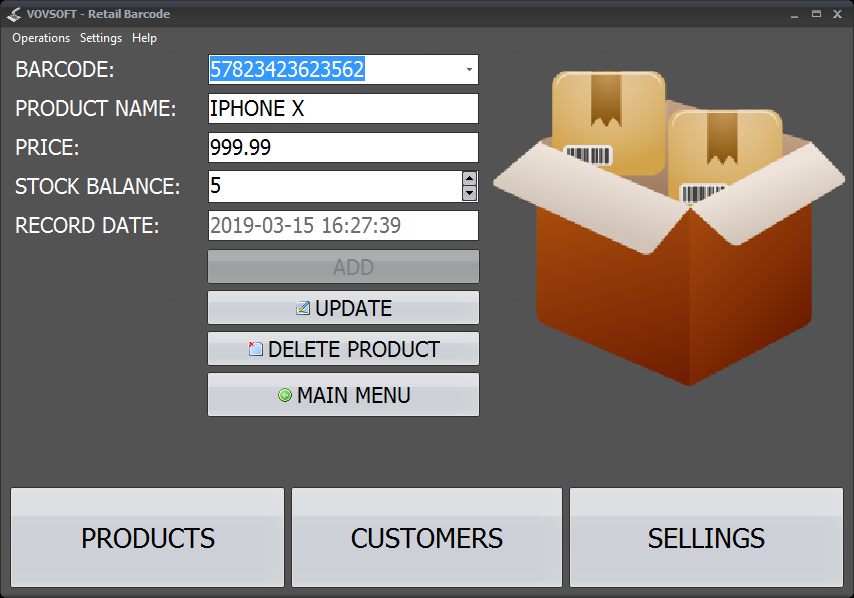
Task: Open the Operations menu
Action: (40, 38)
